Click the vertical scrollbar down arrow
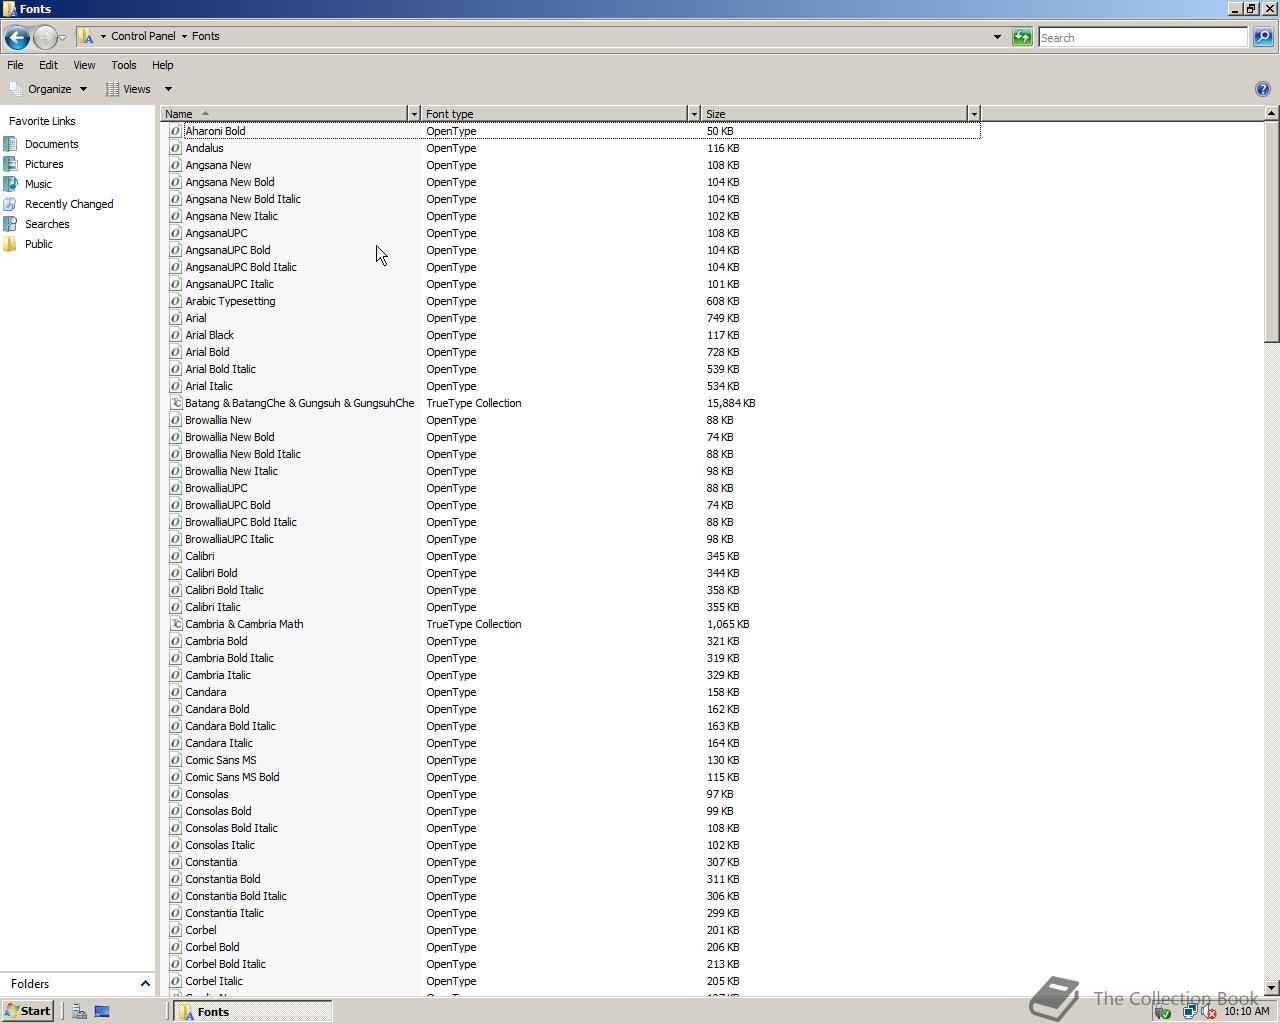 (1271, 988)
